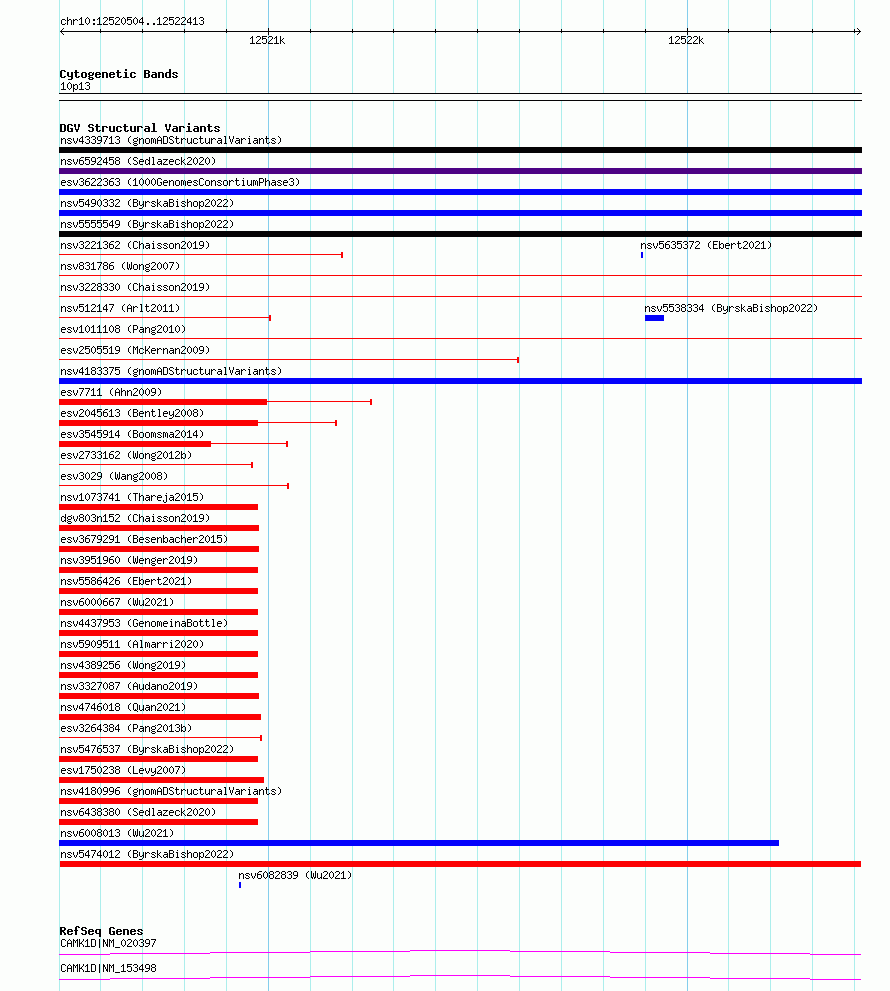This screenshot has height=991, width=890.
Task: Select nsv1073741 Thareja2015 label
Action: click(x=132, y=497)
